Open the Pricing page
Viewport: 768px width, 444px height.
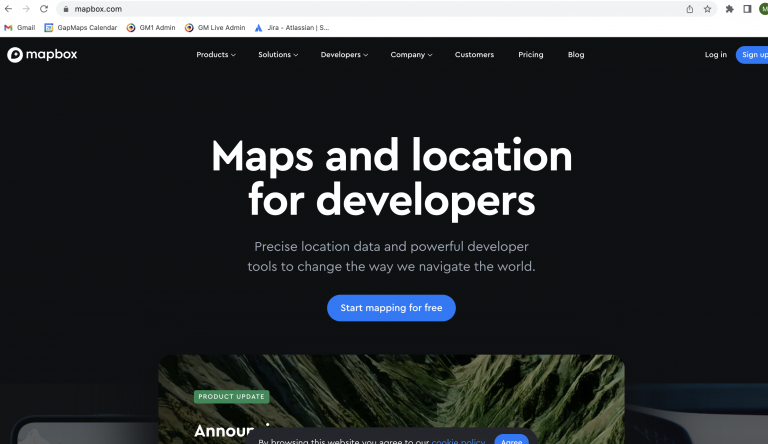click(531, 55)
